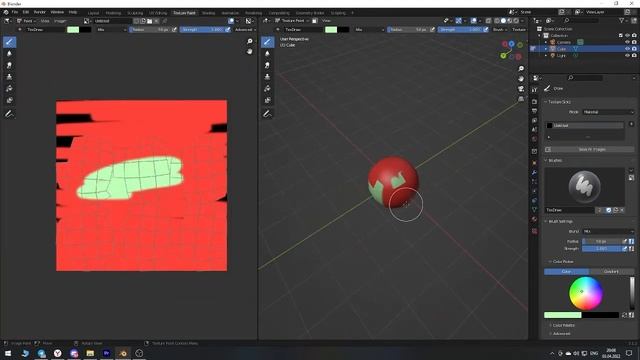This screenshot has width=640, height=360.
Task: Select material preview shading sphere in viewport header
Action: pyautogui.click(x=510, y=20)
